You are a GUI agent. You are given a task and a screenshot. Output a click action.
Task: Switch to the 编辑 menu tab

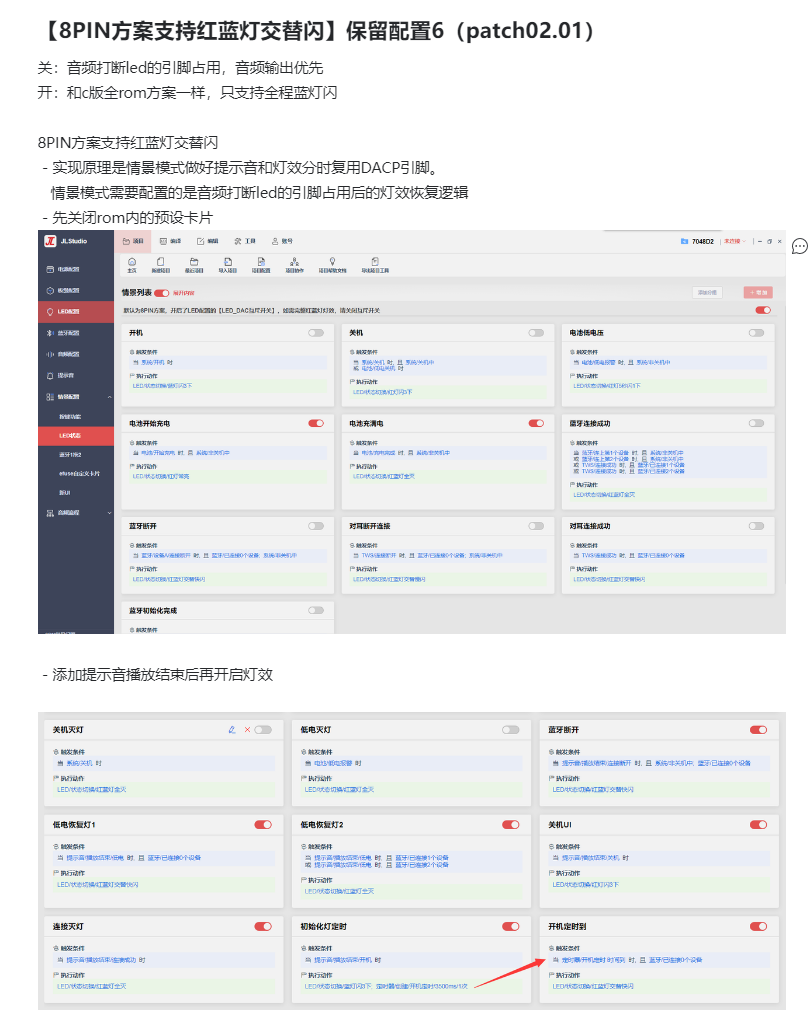tap(208, 241)
